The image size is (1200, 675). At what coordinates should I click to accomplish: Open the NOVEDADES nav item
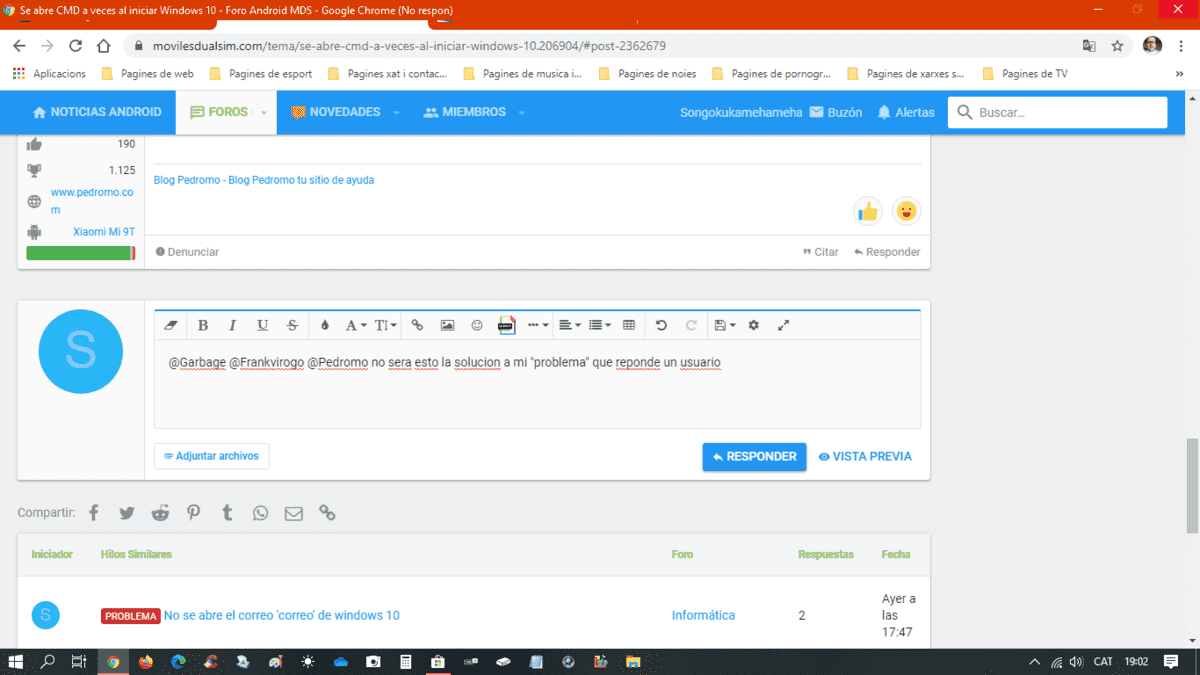coord(335,112)
